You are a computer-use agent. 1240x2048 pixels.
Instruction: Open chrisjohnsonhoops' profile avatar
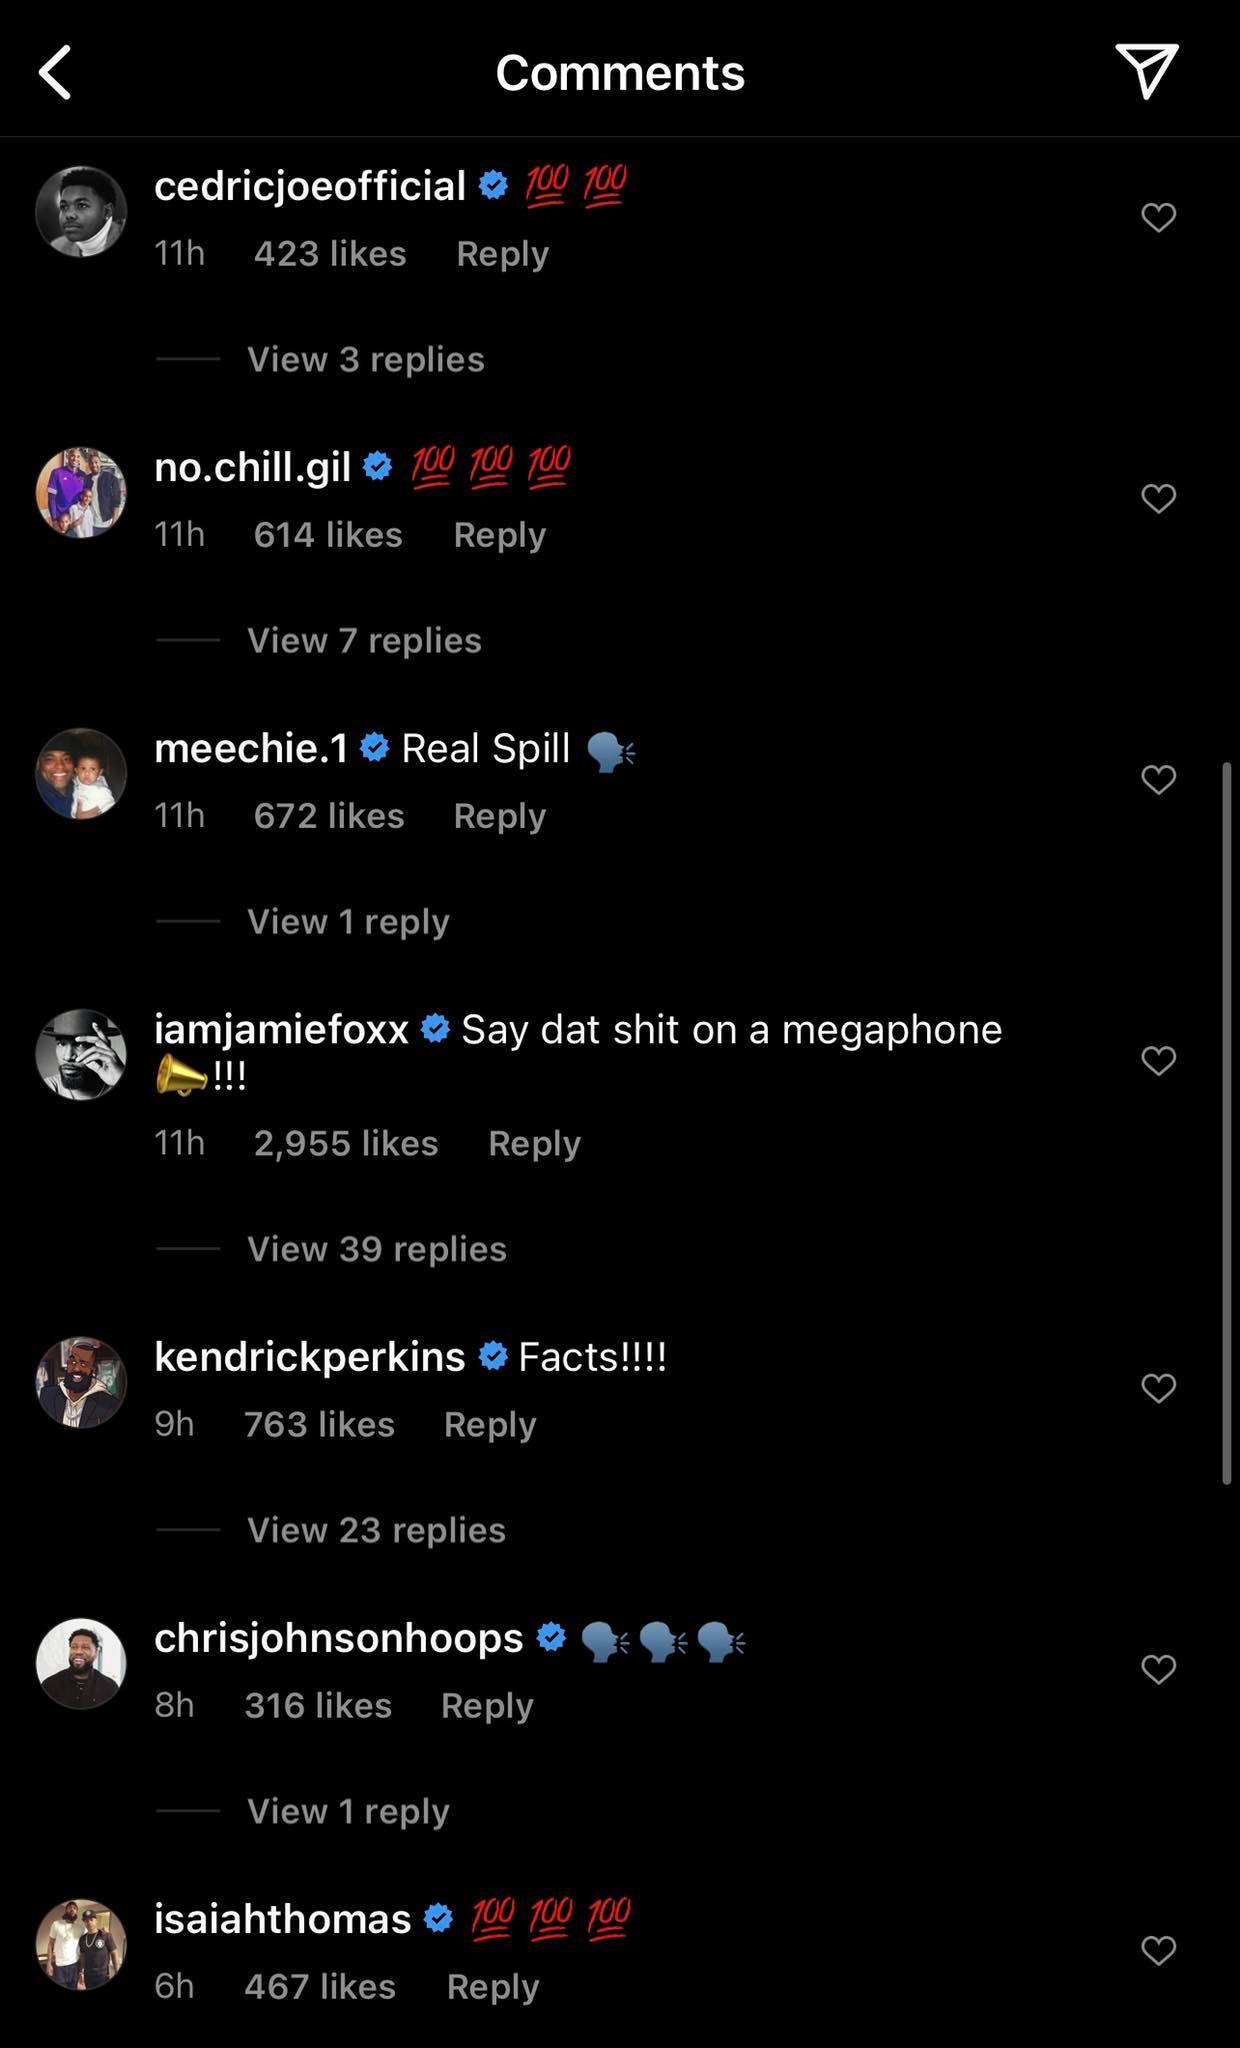pos(81,1664)
